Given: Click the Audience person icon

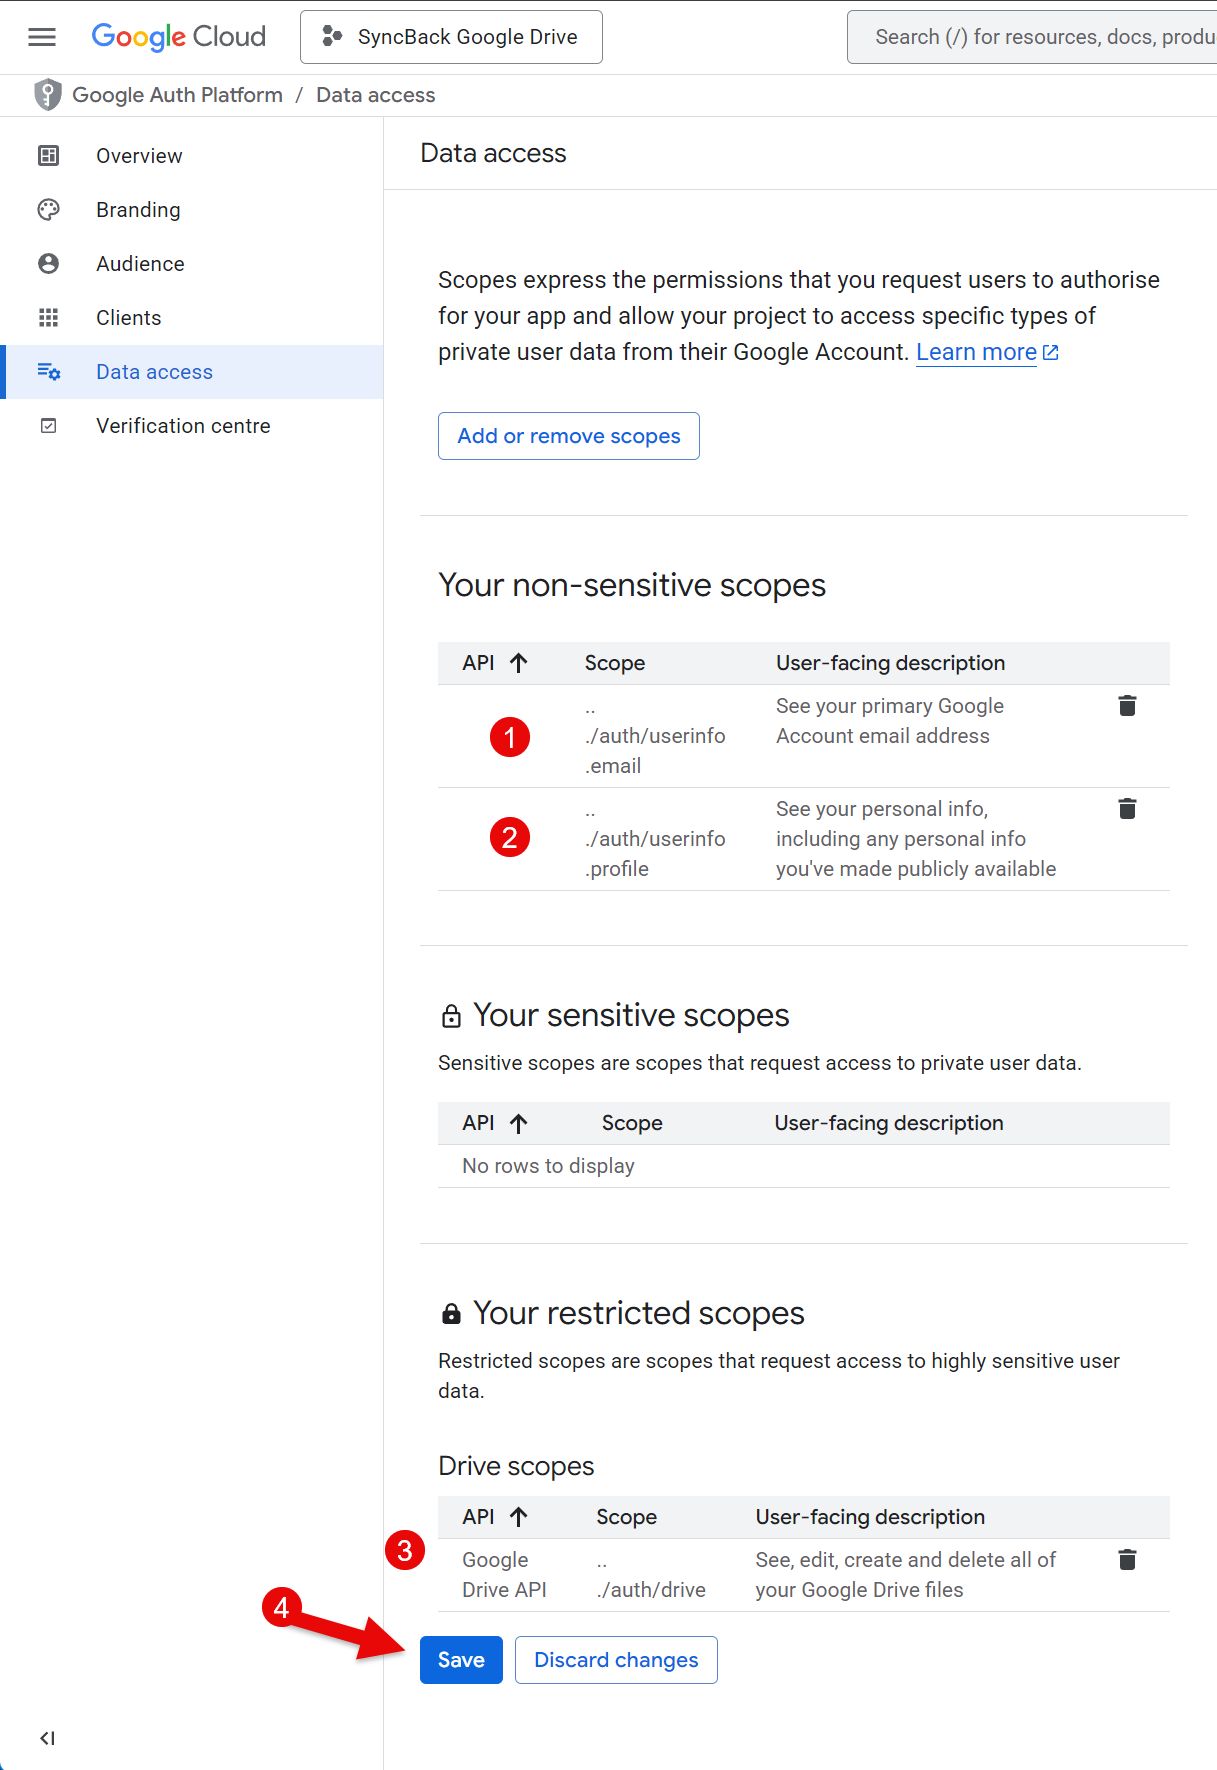Looking at the screenshot, I should pyautogui.click(x=48, y=264).
